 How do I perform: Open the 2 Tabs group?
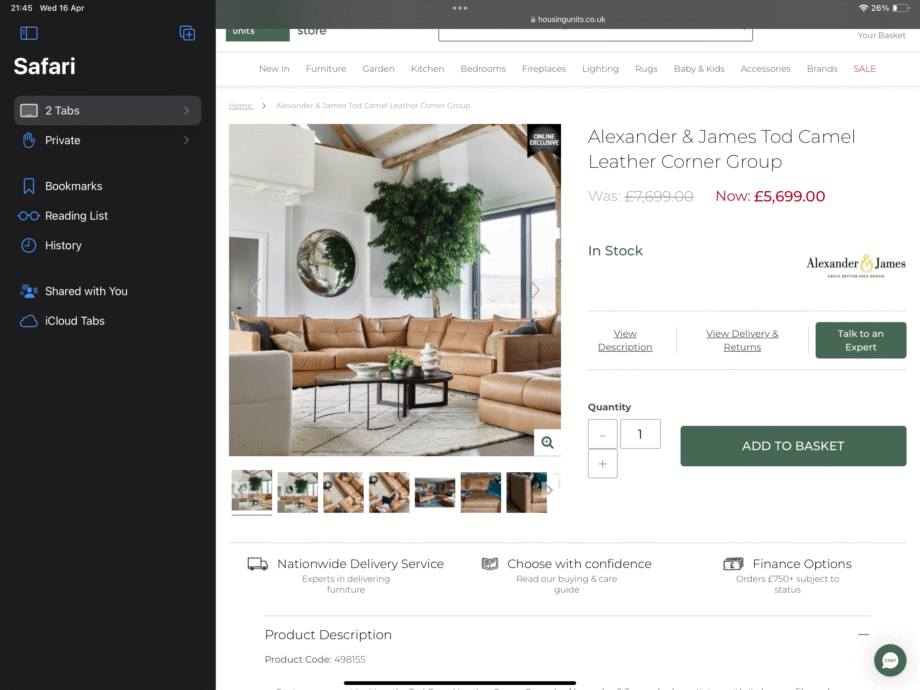(x=107, y=110)
